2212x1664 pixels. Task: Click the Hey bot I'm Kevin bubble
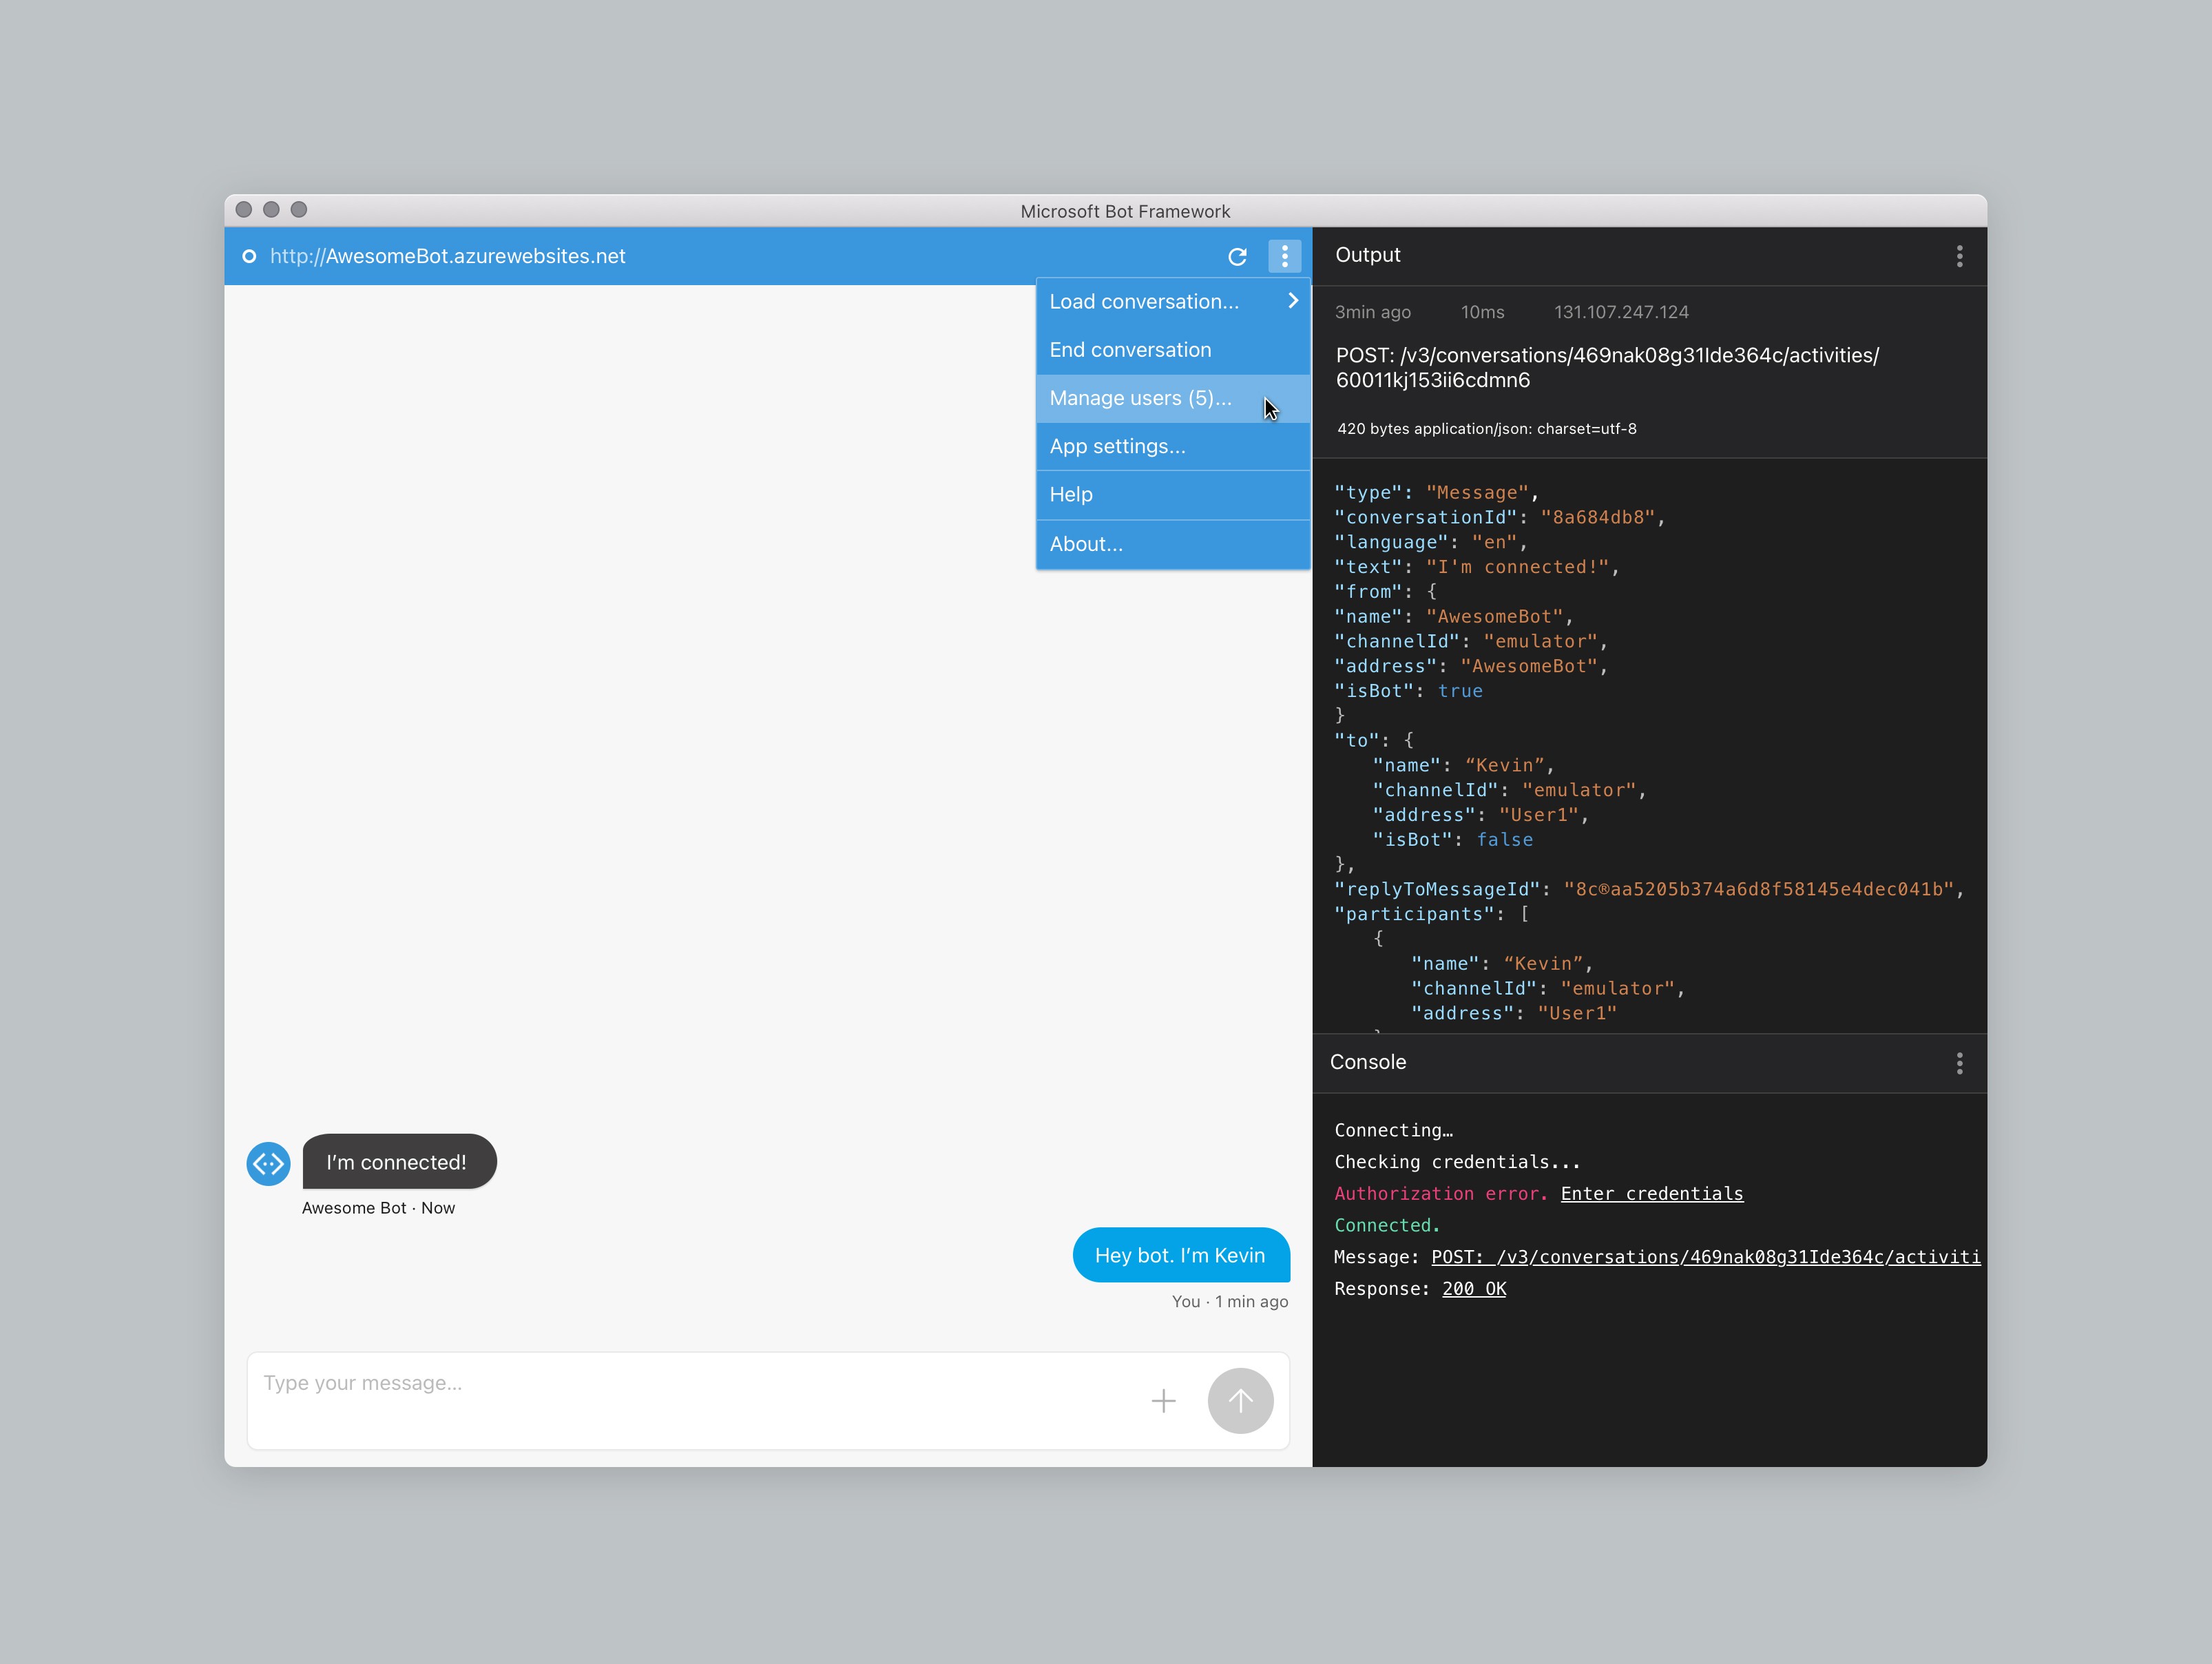click(1180, 1255)
